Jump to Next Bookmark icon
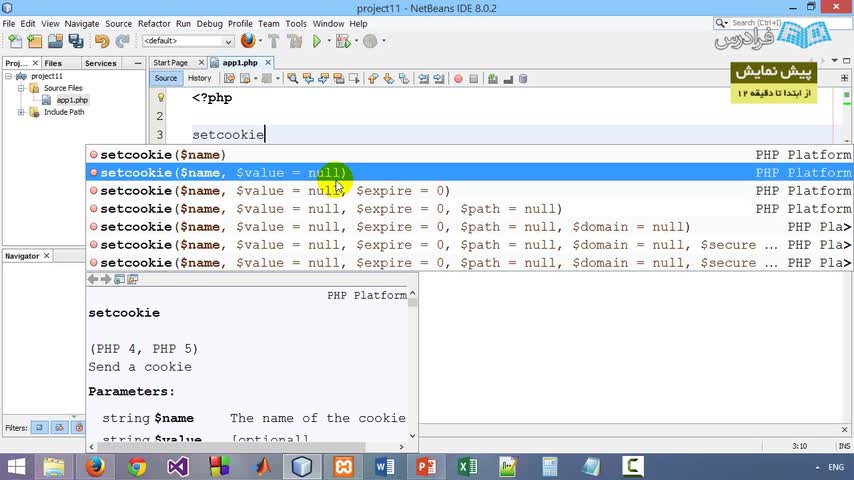 (388, 79)
